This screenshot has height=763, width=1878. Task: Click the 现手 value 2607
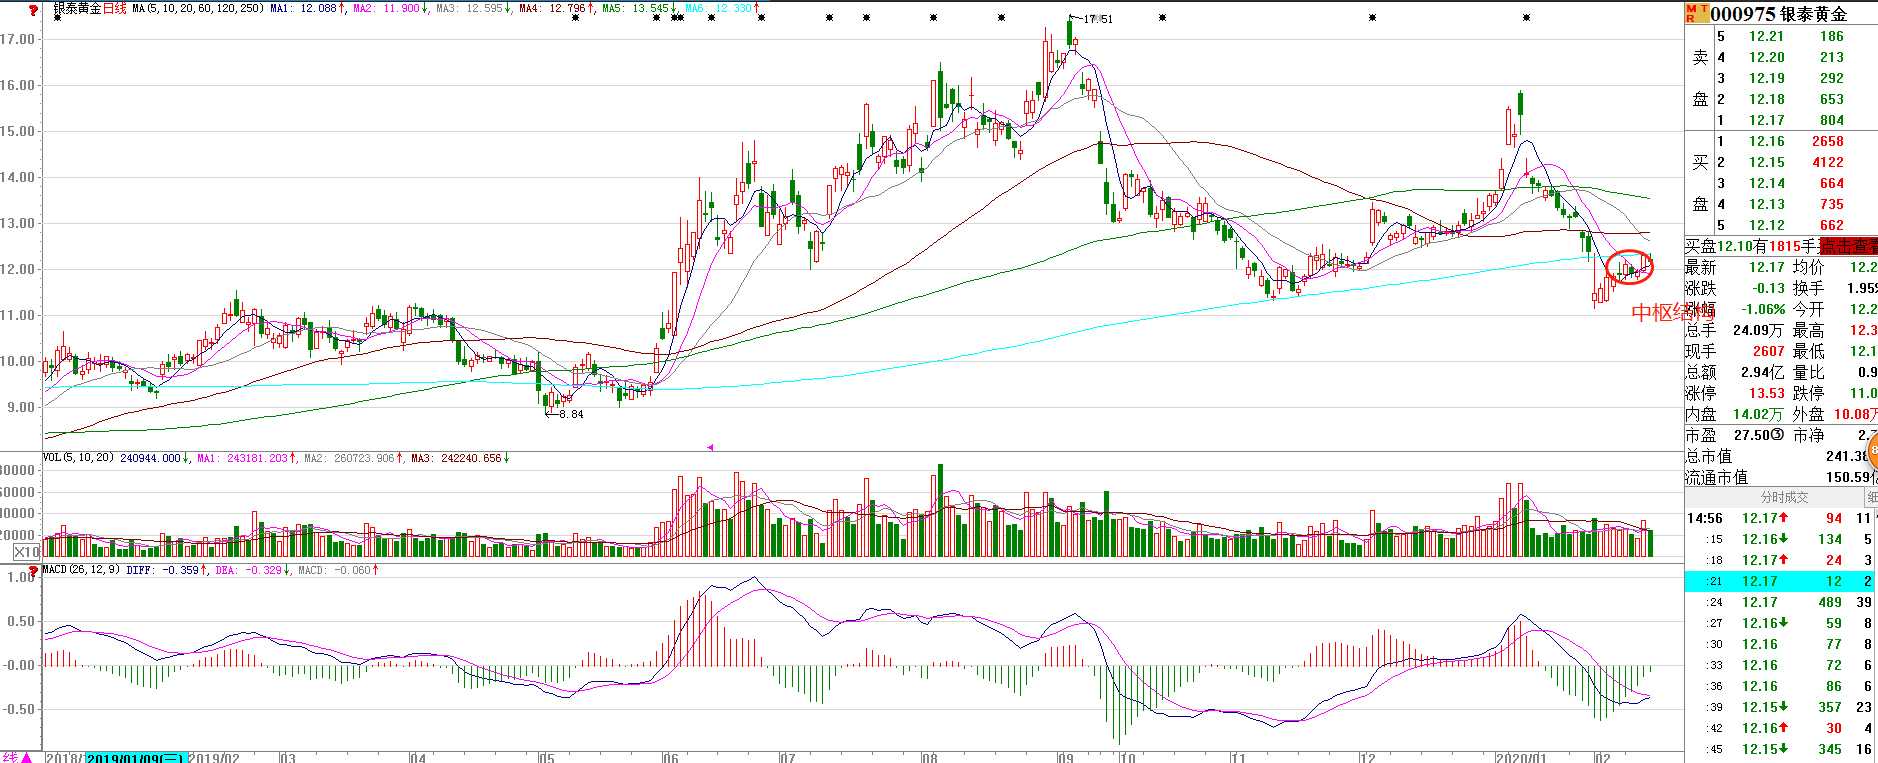pos(1768,351)
